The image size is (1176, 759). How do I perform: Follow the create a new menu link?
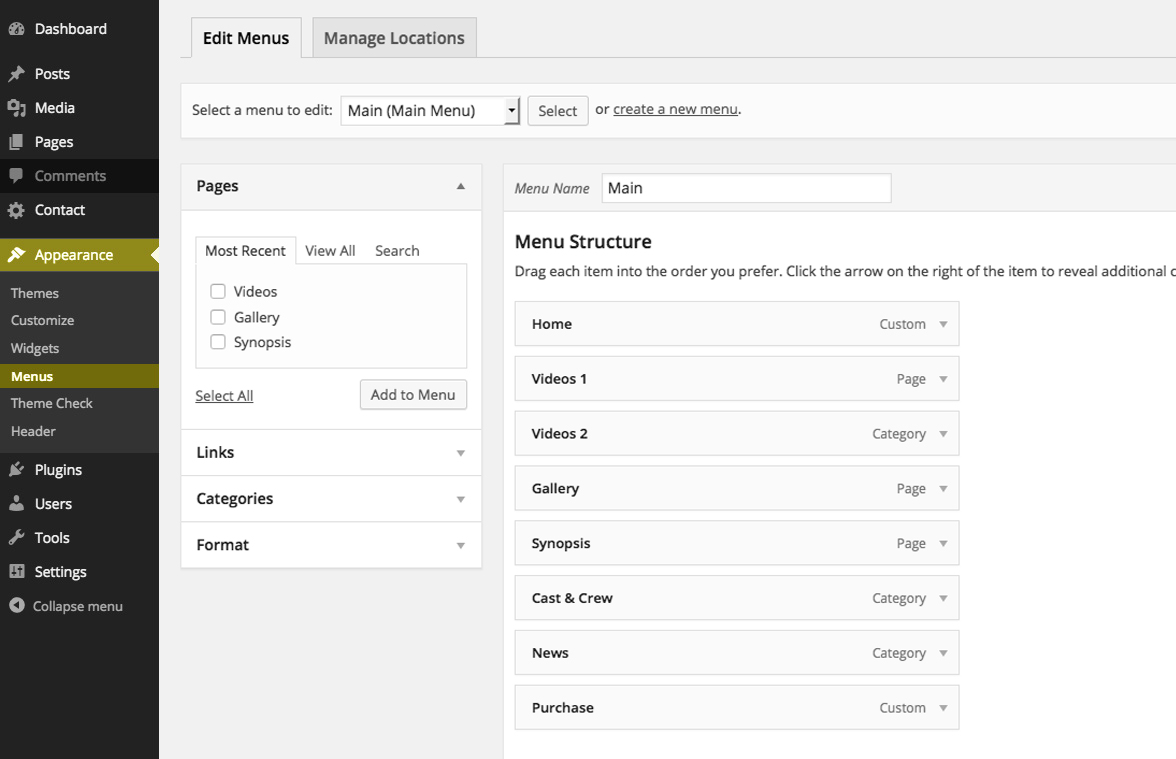[x=675, y=109]
